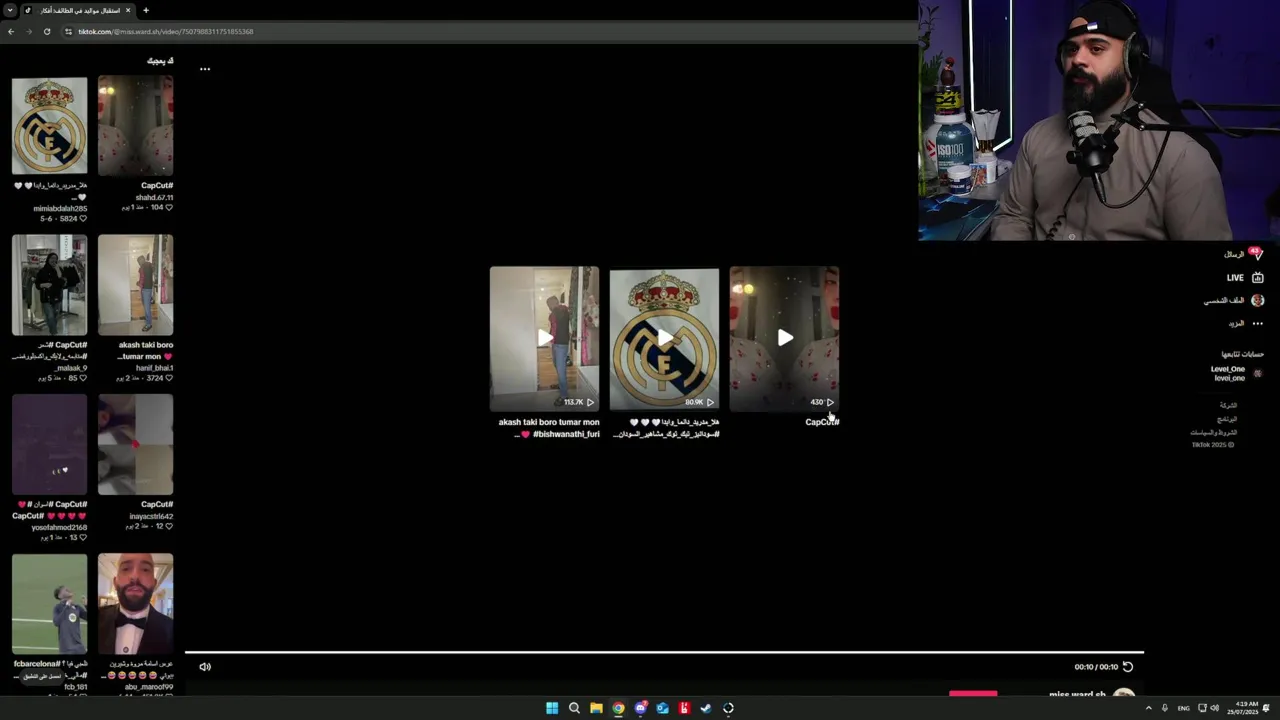This screenshot has width=1280, height=720.
Task: Open the clock and date flyout
Action: [x=1245, y=708]
